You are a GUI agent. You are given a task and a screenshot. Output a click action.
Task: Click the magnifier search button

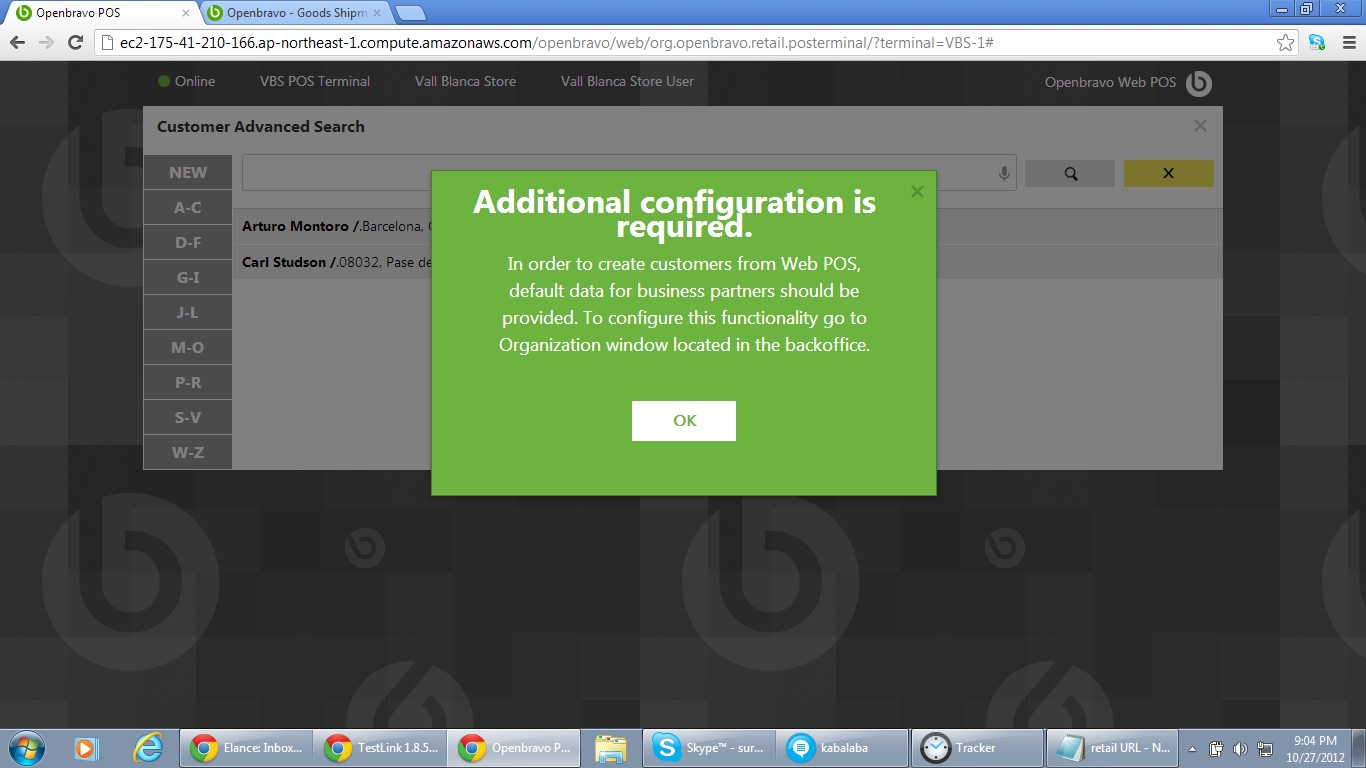(x=1070, y=173)
